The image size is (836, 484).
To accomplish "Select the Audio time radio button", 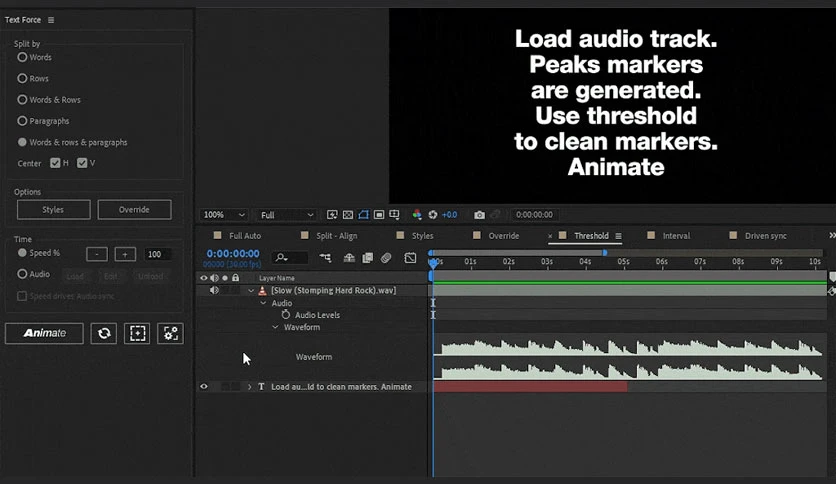I will point(22,274).
